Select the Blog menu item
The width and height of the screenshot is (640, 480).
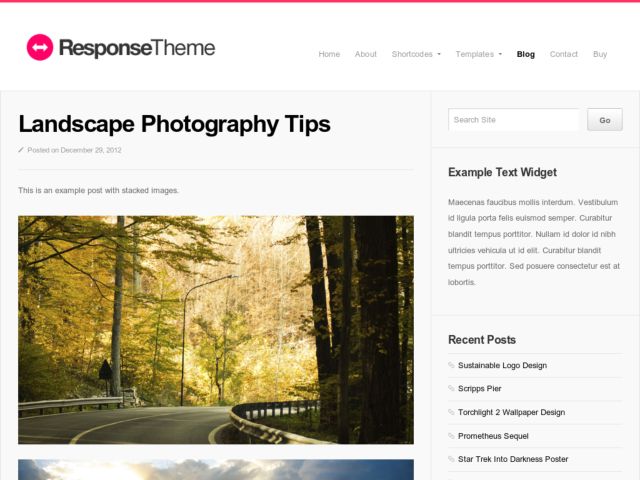point(526,54)
